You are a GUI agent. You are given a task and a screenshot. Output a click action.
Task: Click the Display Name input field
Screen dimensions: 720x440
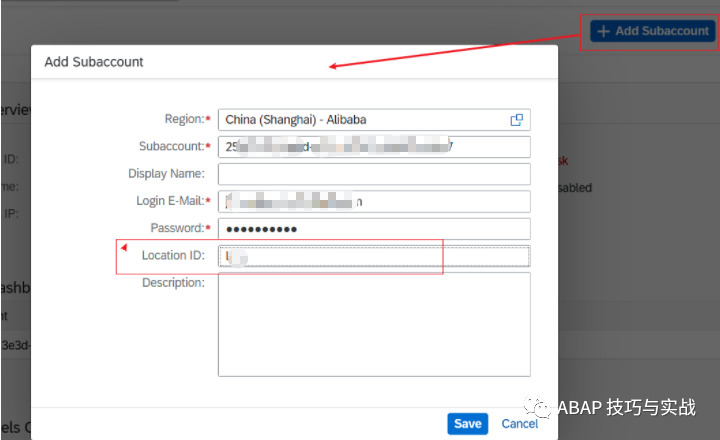[x=374, y=174]
